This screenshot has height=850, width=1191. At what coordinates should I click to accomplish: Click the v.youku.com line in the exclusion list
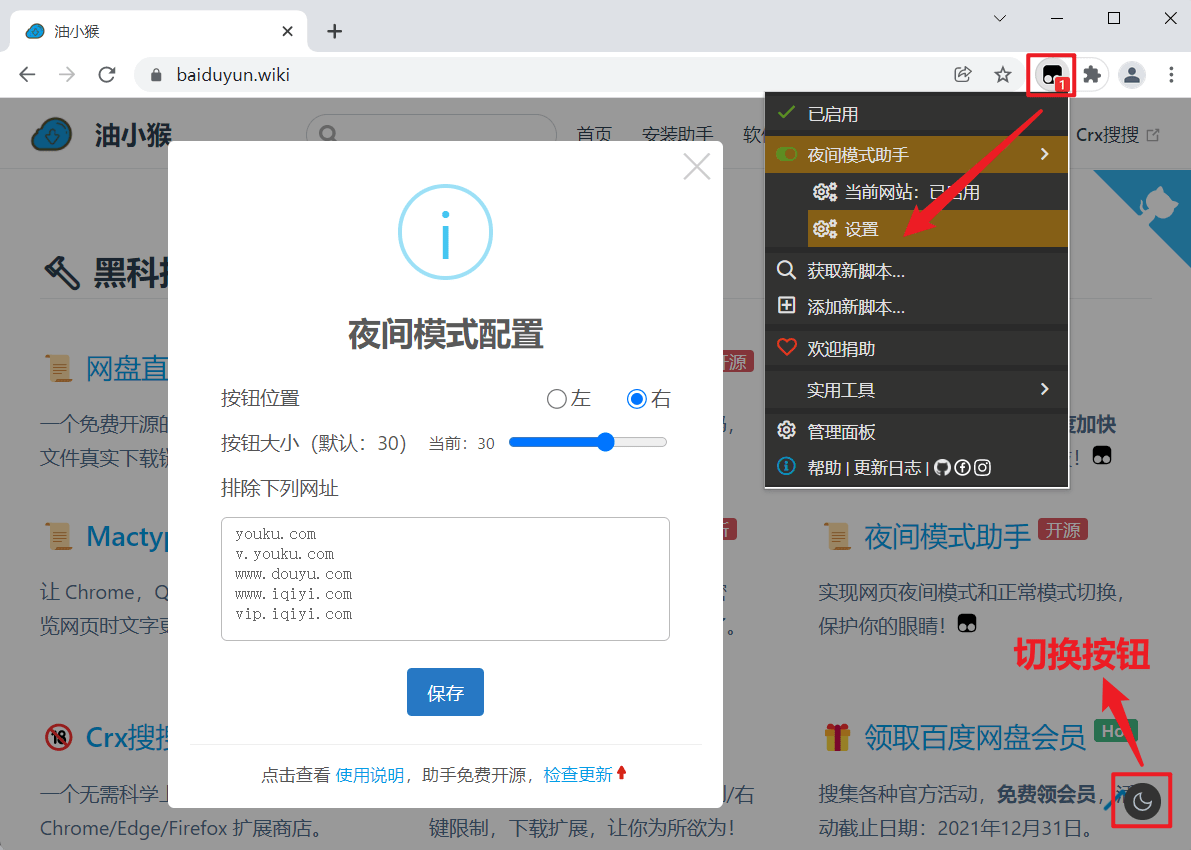285,555
